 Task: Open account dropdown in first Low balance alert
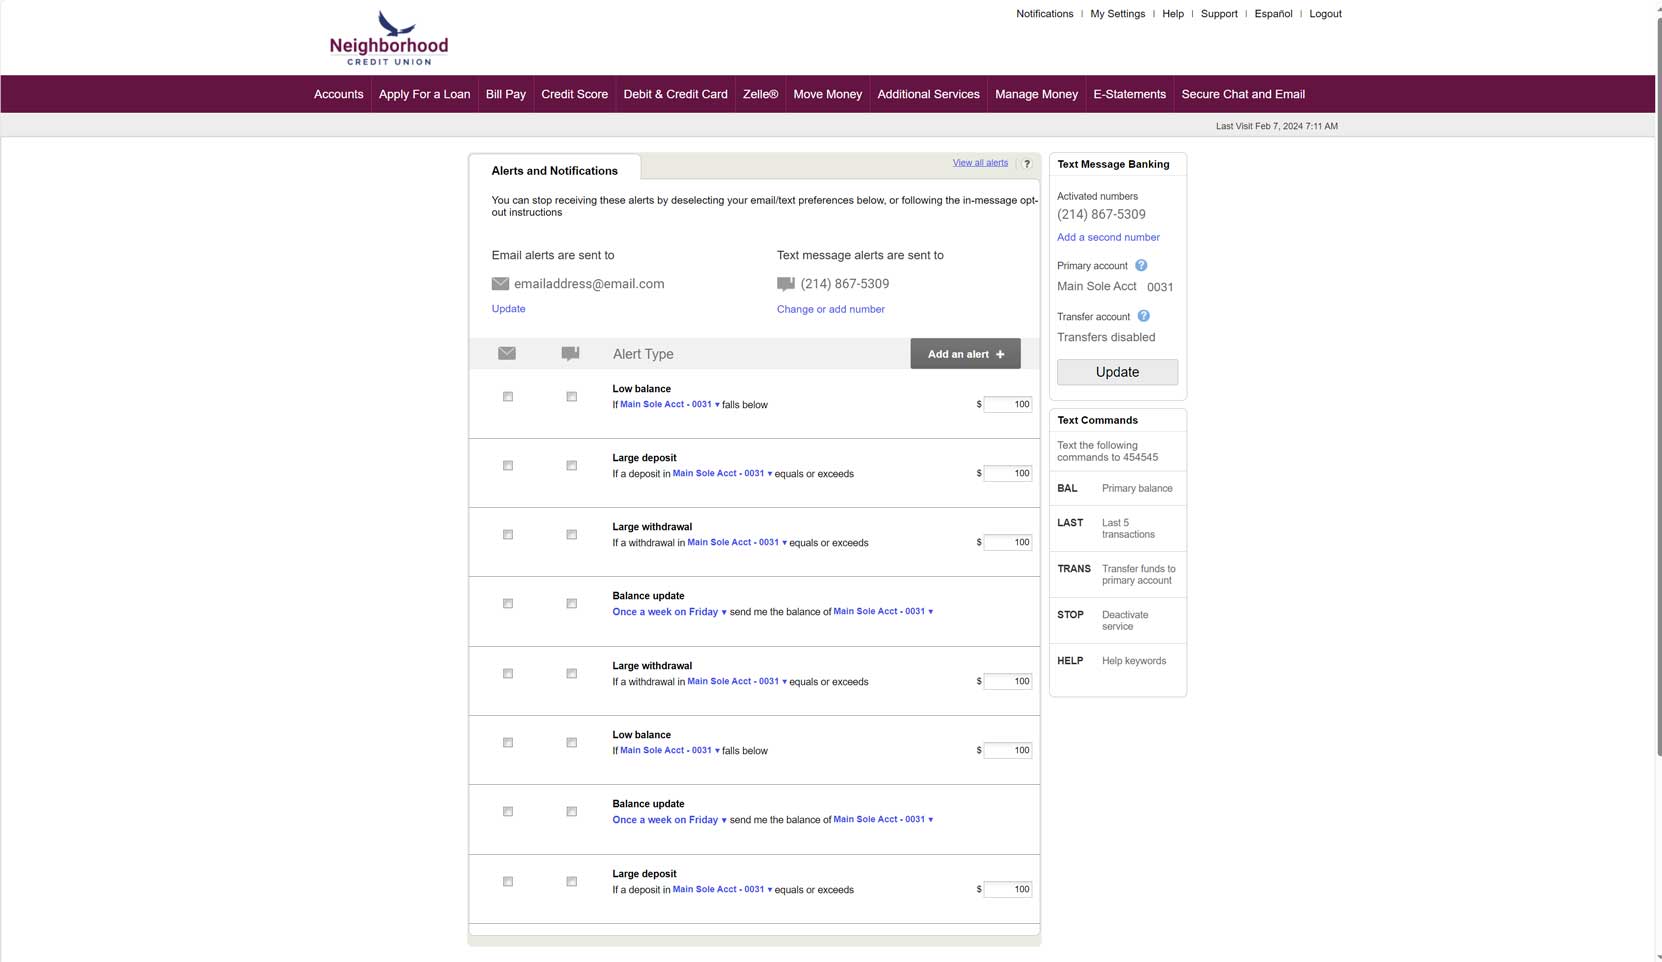tap(669, 405)
